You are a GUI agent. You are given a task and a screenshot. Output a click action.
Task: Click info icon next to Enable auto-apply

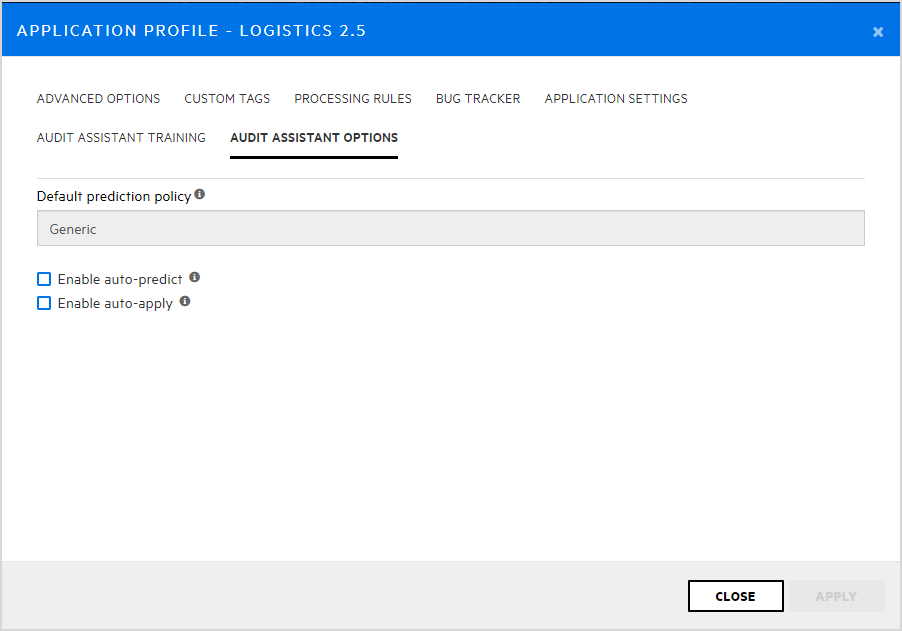pos(185,302)
